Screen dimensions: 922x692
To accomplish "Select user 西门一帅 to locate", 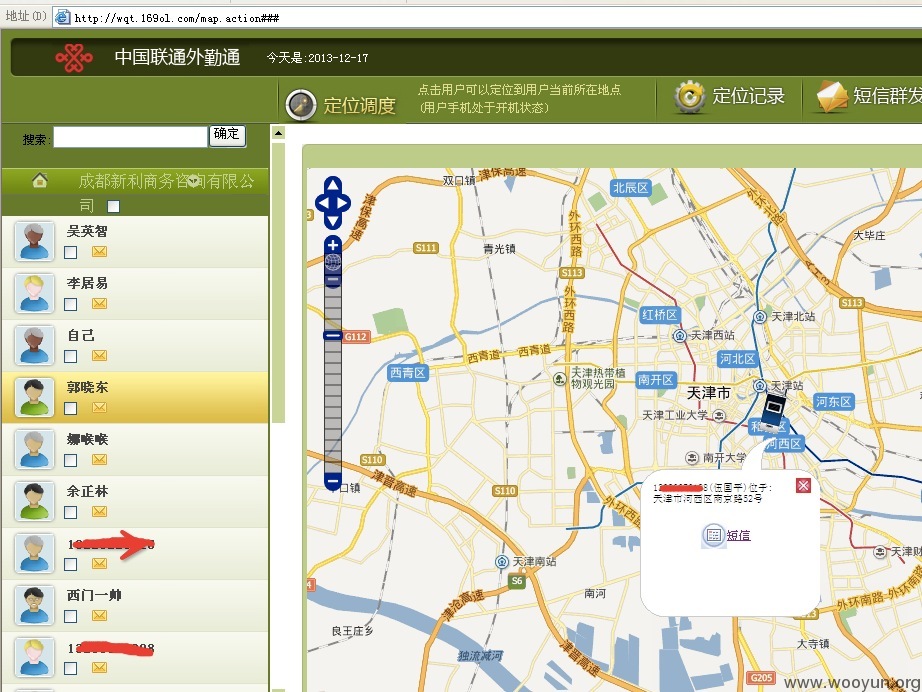I will point(94,595).
